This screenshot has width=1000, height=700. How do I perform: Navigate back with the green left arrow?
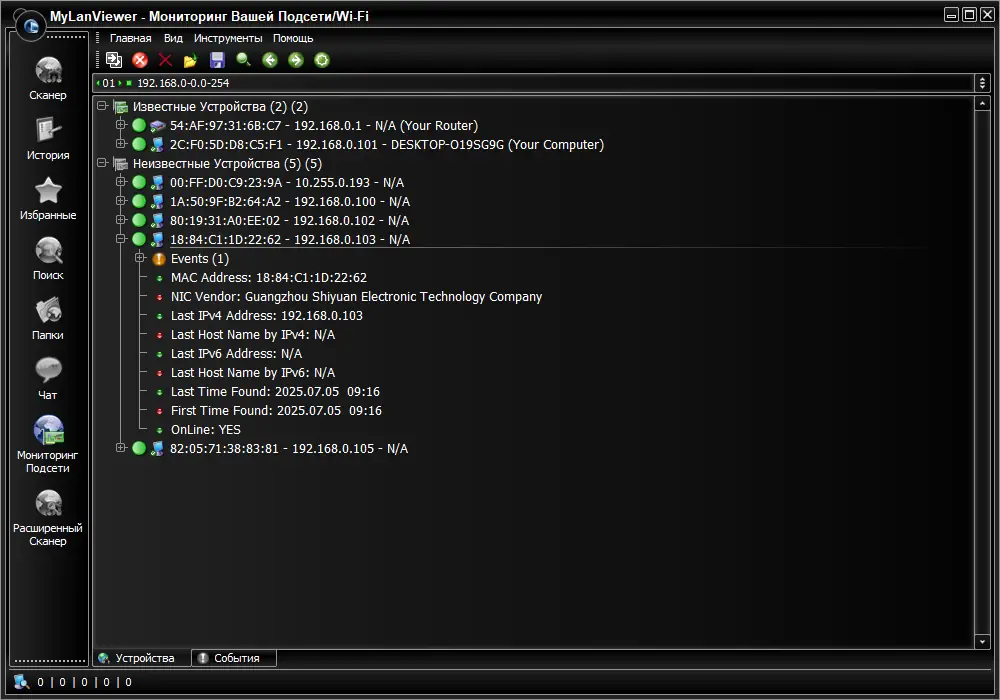270,60
